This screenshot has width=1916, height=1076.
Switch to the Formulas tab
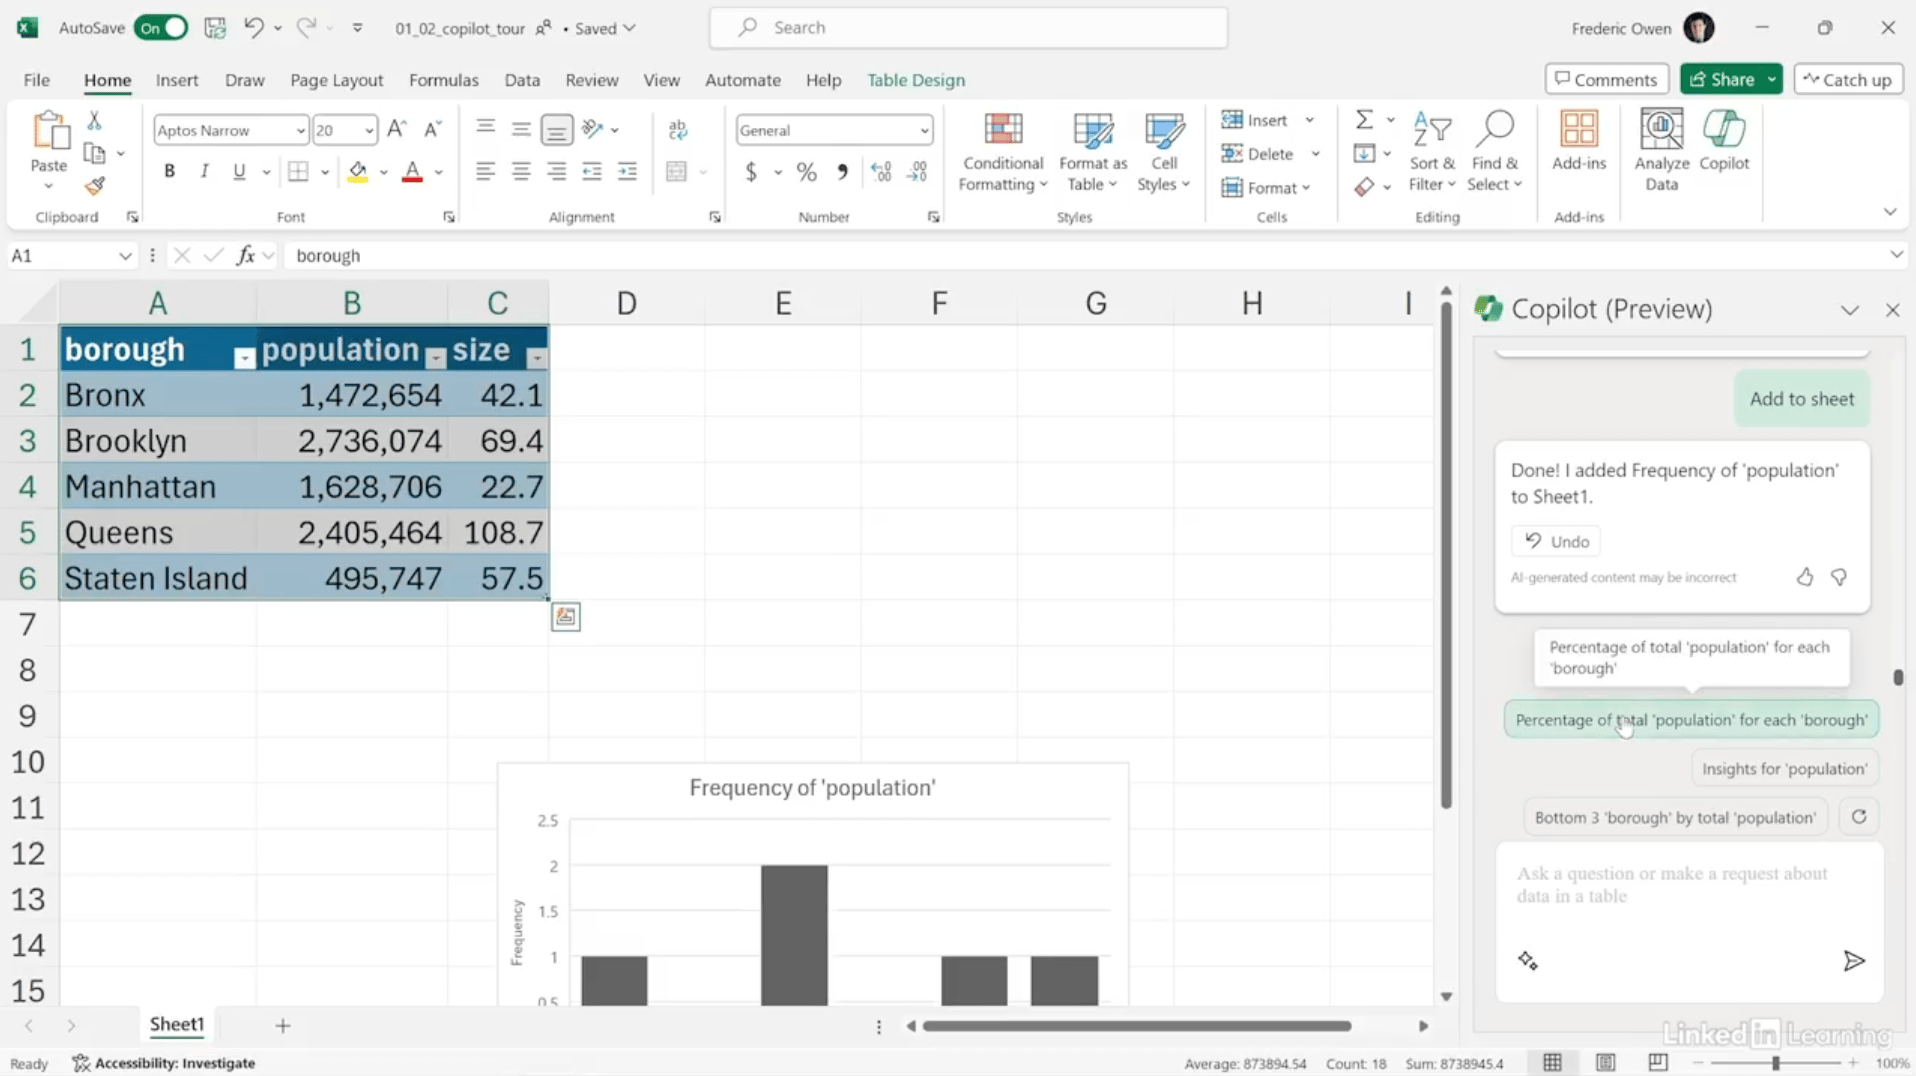443,80
